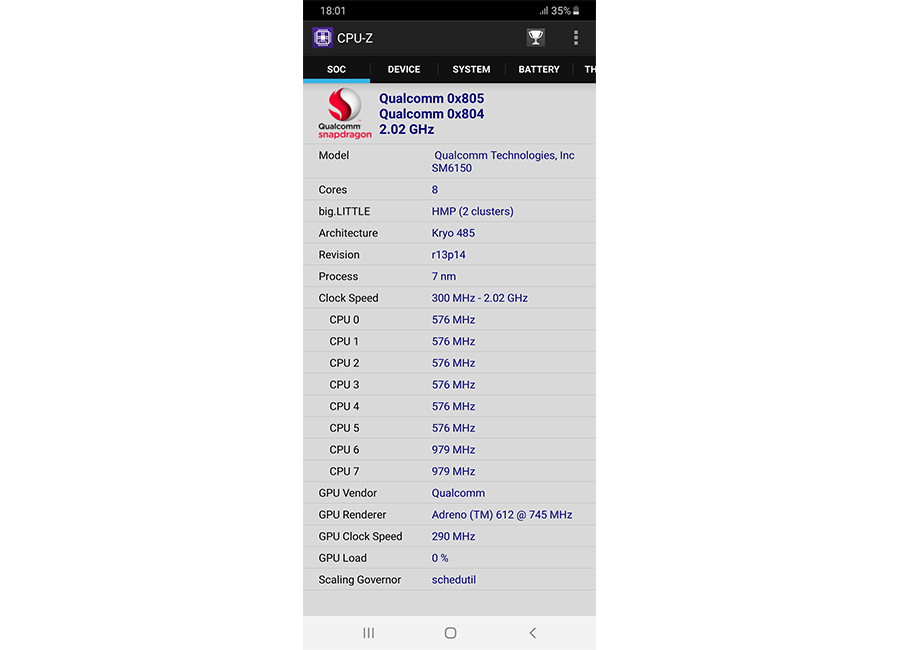Tap the schedutil governor value
This screenshot has height=650, width=900.
pos(453,579)
